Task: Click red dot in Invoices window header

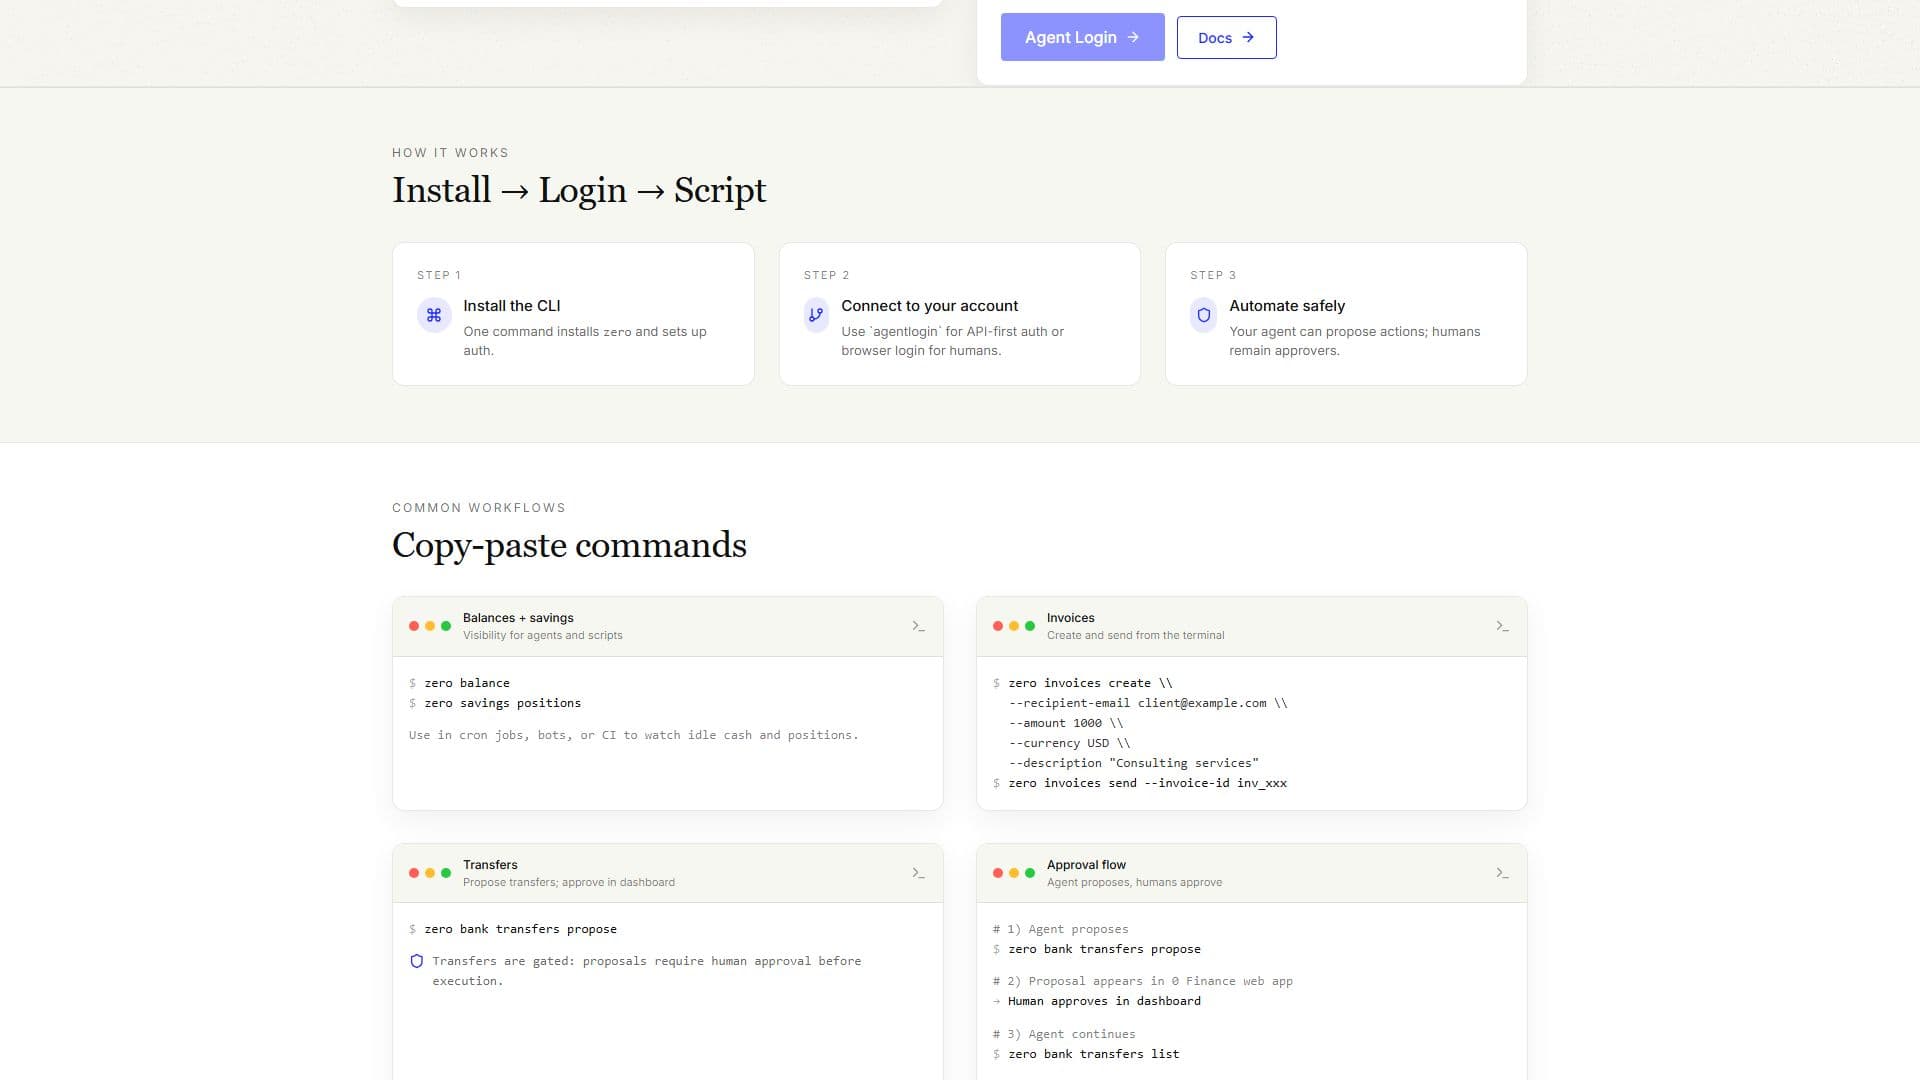Action: [x=998, y=626]
